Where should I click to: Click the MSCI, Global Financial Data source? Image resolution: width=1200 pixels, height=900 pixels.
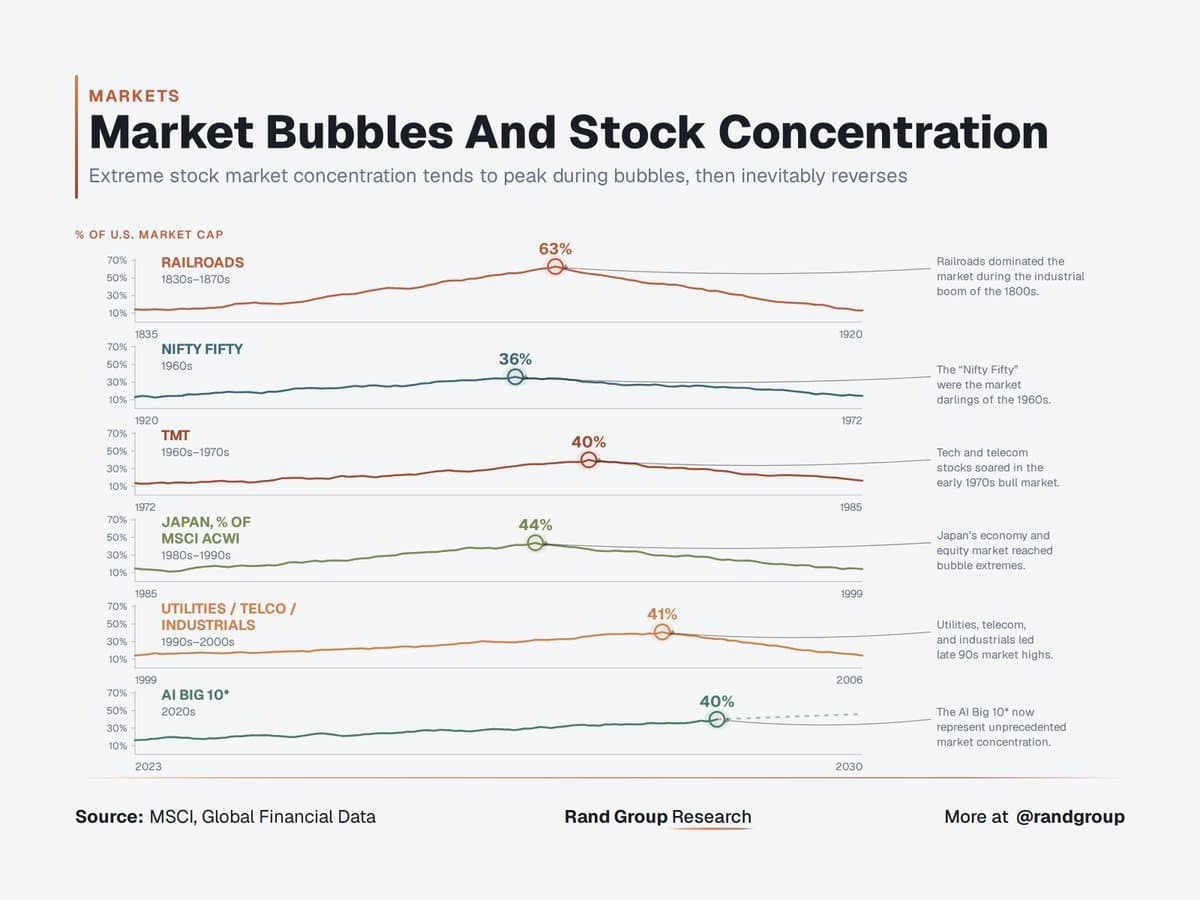point(263,817)
